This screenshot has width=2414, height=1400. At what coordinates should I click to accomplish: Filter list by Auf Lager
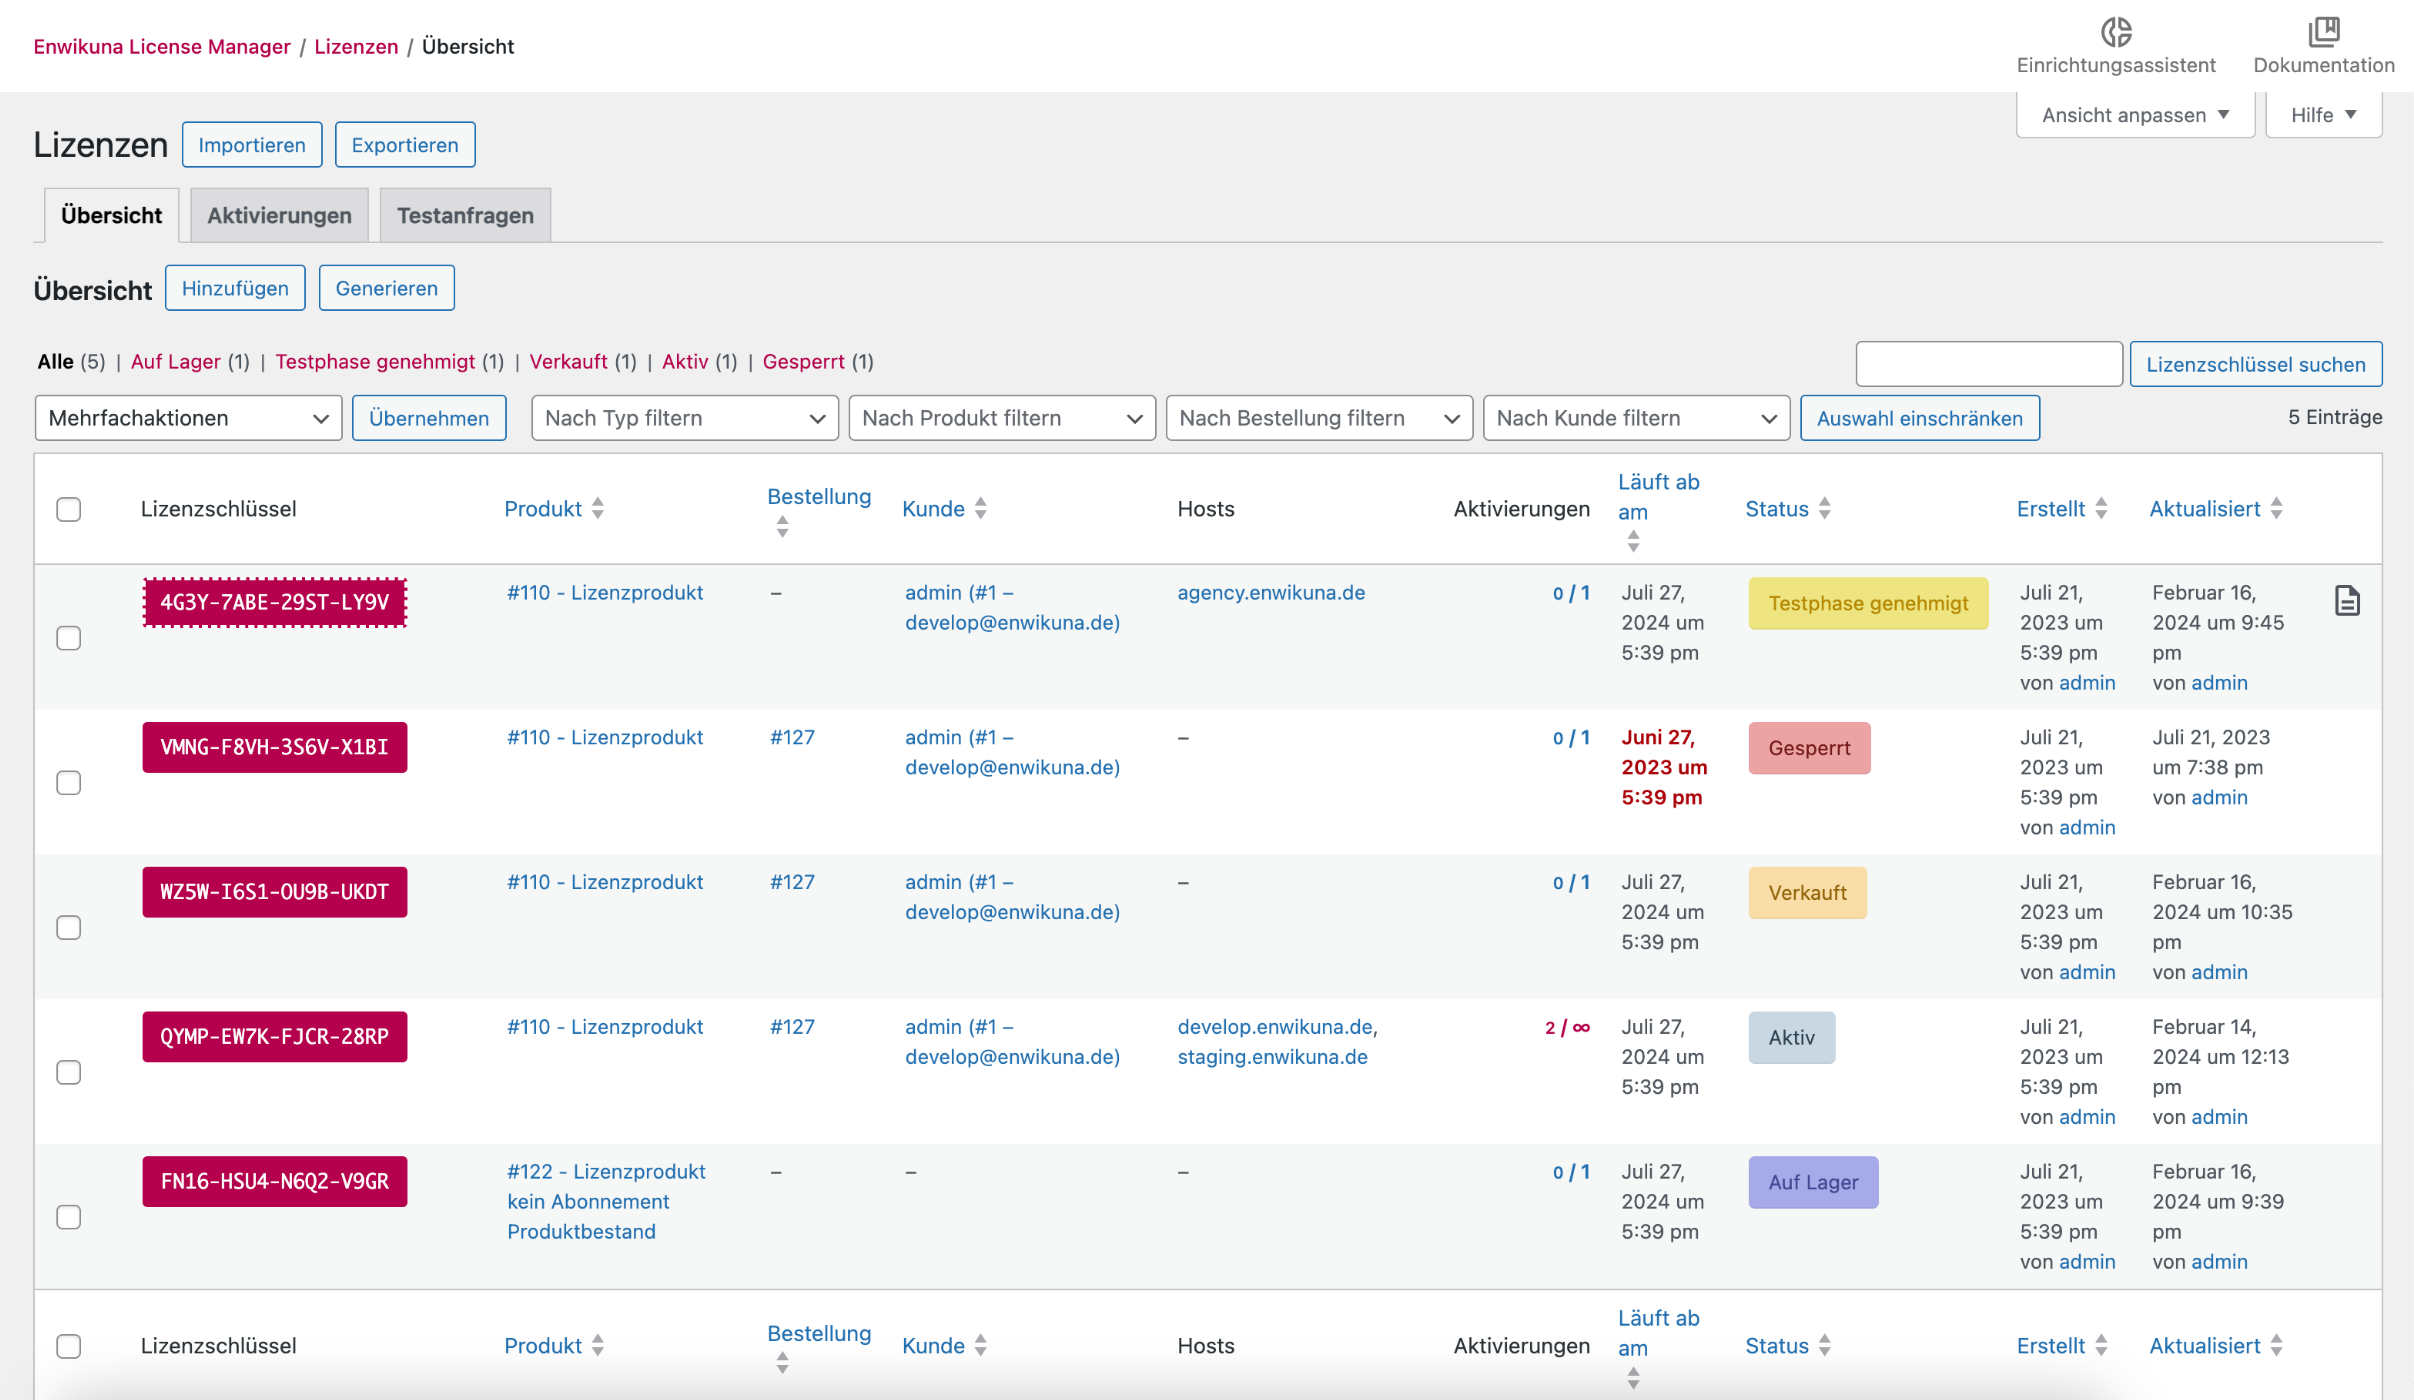point(176,362)
